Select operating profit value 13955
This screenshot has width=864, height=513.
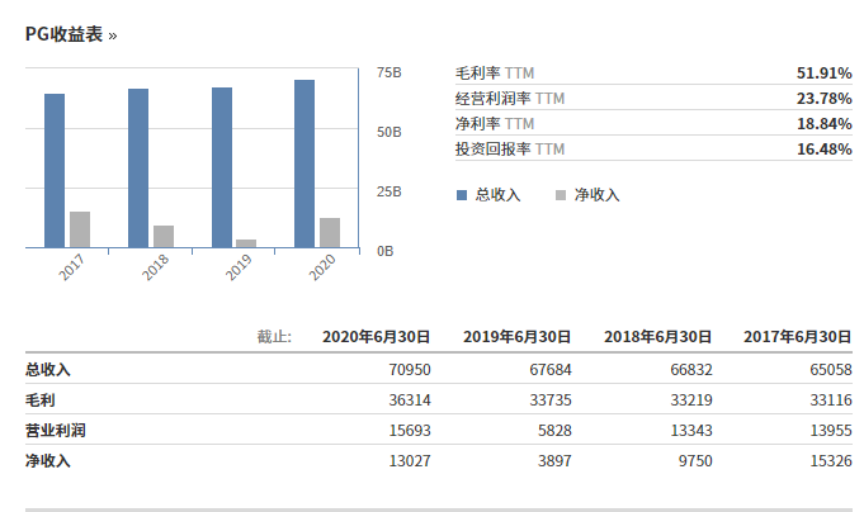pyautogui.click(x=831, y=430)
